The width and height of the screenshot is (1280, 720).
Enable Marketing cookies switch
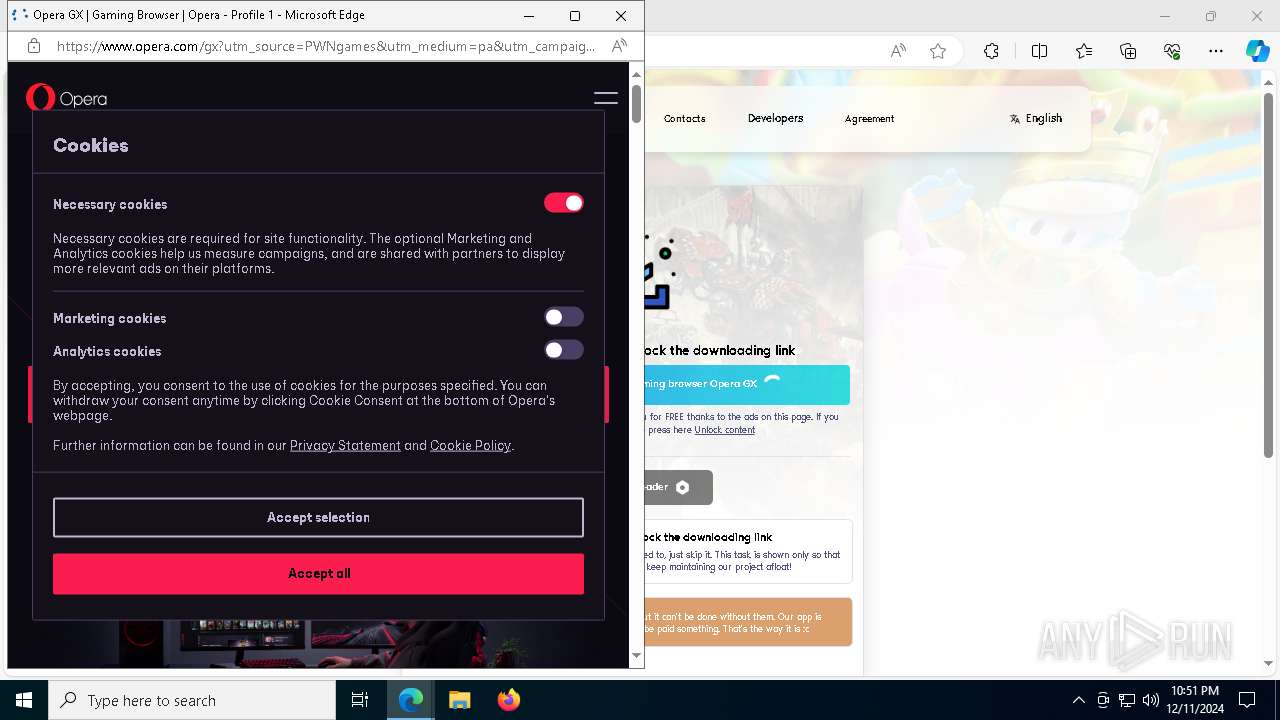click(564, 317)
